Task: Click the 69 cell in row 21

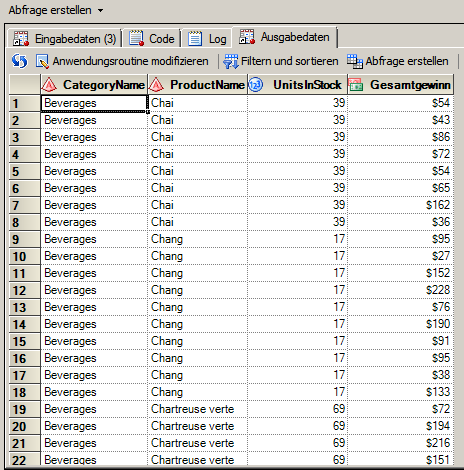Action: (x=298, y=443)
